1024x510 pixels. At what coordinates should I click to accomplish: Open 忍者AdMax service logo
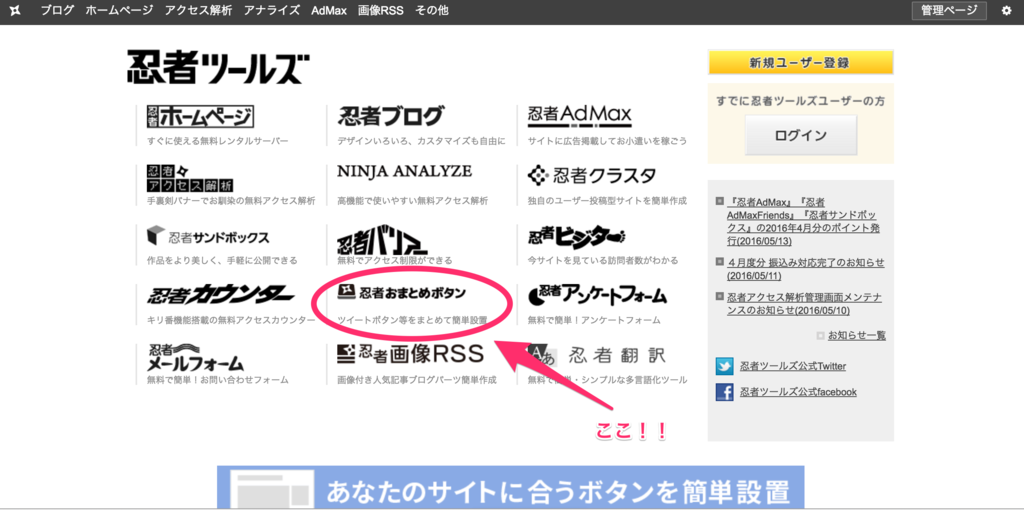pyautogui.click(x=580, y=116)
